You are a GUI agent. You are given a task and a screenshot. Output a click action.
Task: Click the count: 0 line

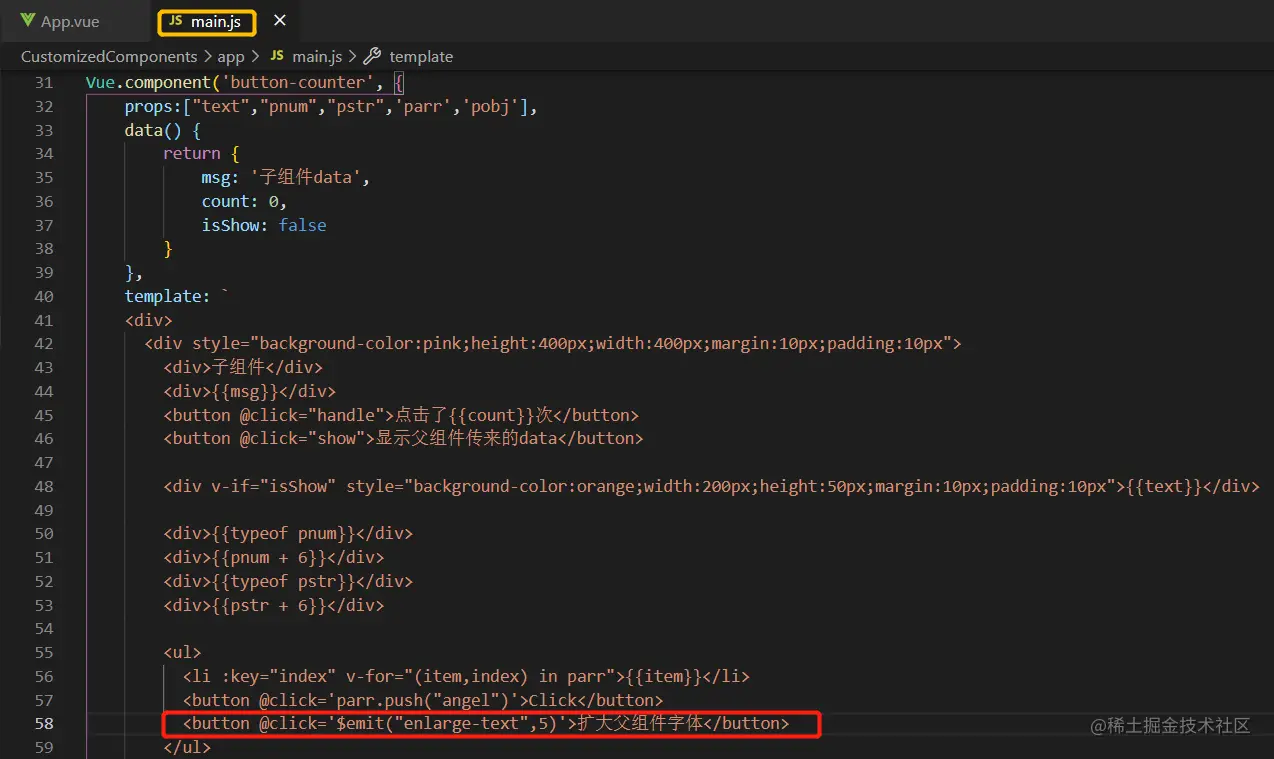pos(244,201)
